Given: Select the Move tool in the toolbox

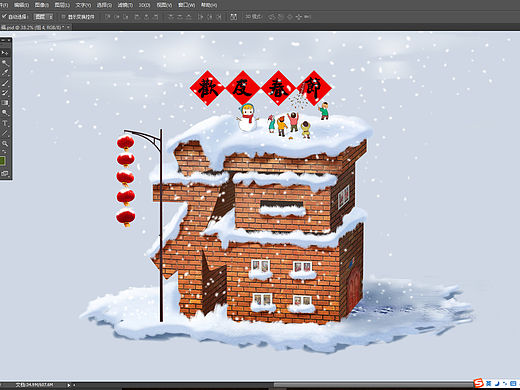Looking at the screenshot, I should click(x=5, y=53).
